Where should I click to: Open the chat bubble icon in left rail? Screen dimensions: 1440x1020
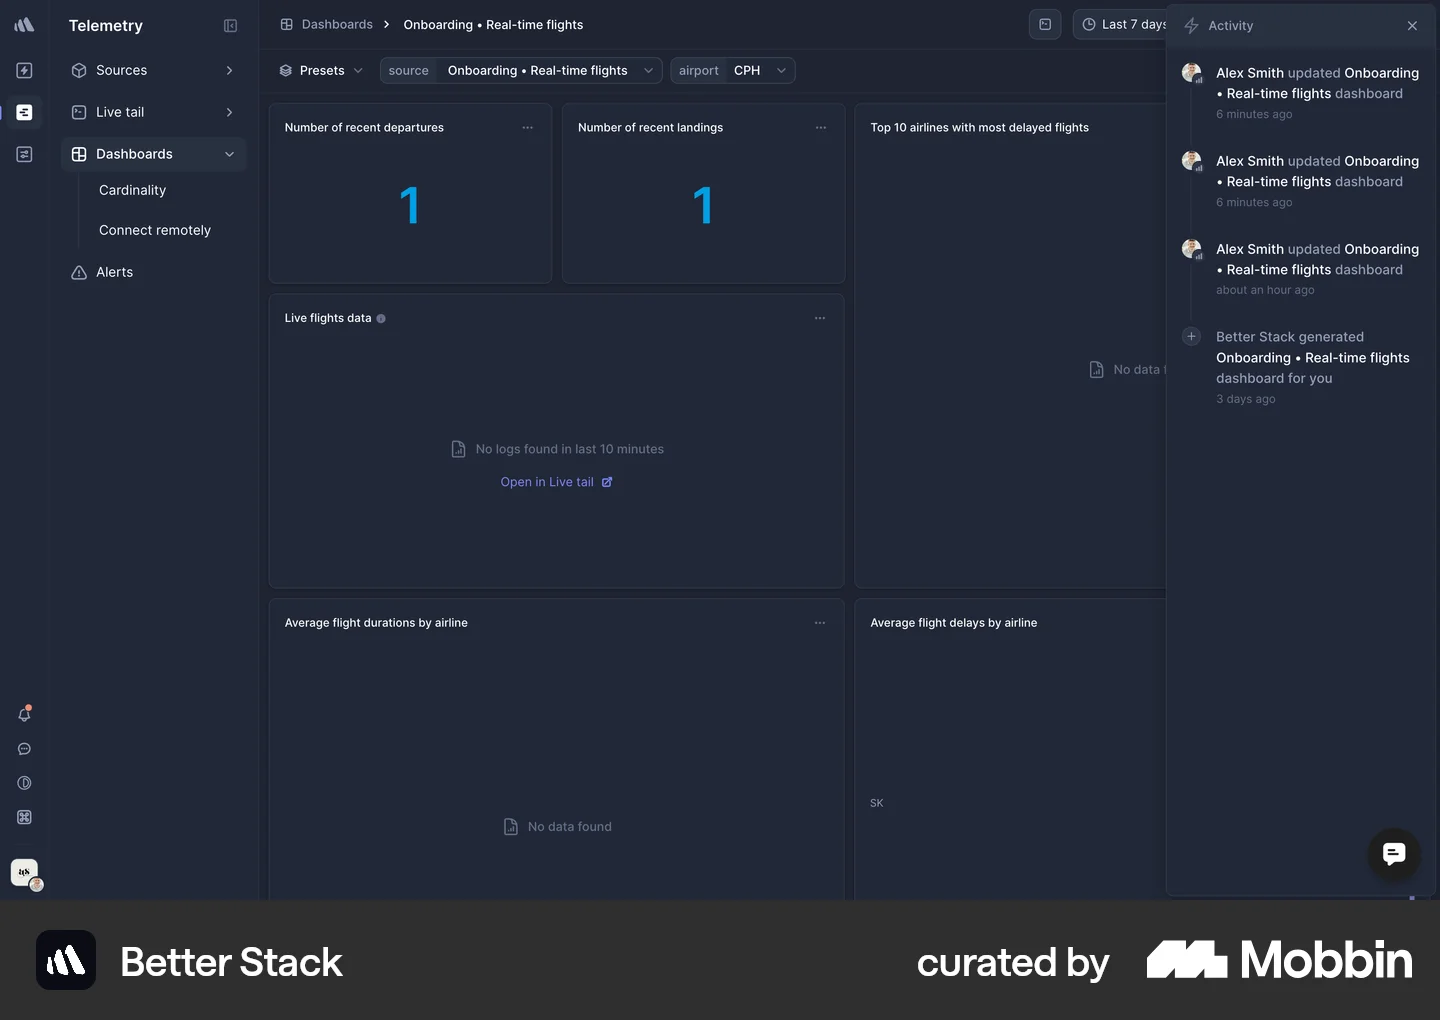(x=24, y=749)
